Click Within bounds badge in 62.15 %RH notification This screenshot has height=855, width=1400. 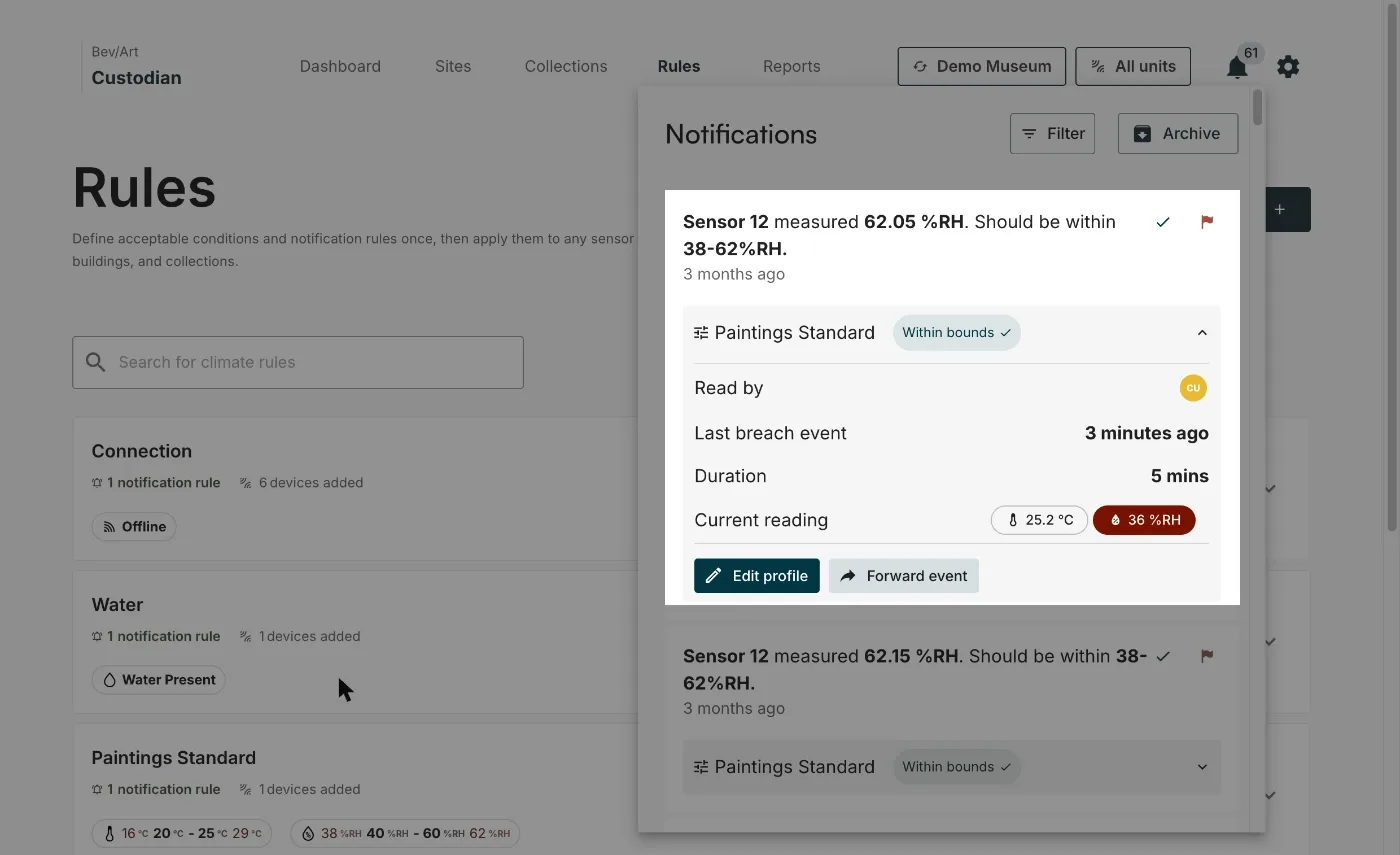click(x=956, y=767)
